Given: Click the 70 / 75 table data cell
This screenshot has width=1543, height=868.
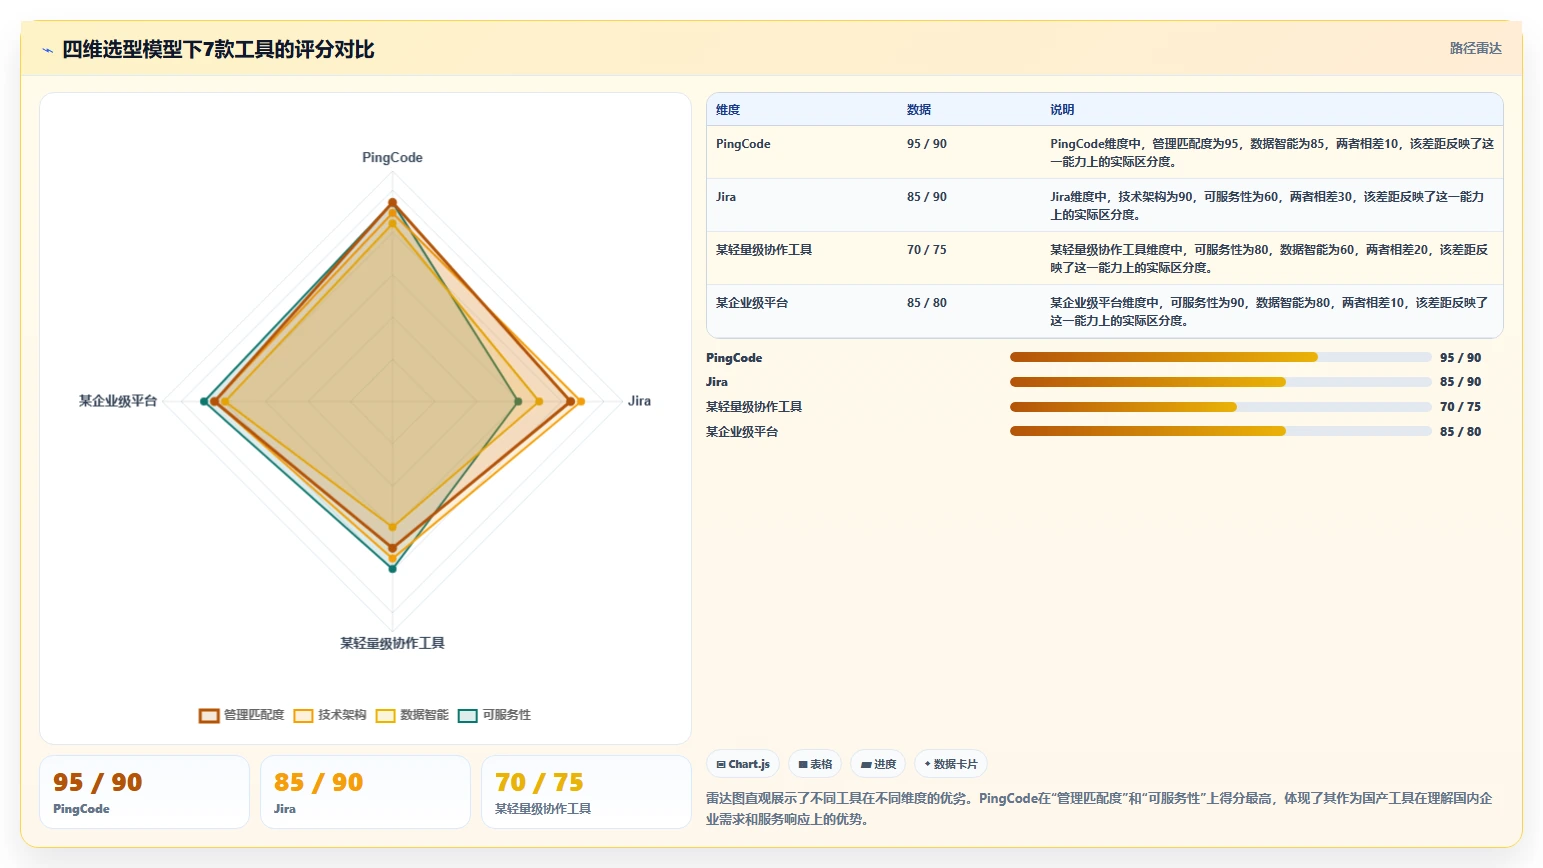Looking at the screenshot, I should (927, 250).
